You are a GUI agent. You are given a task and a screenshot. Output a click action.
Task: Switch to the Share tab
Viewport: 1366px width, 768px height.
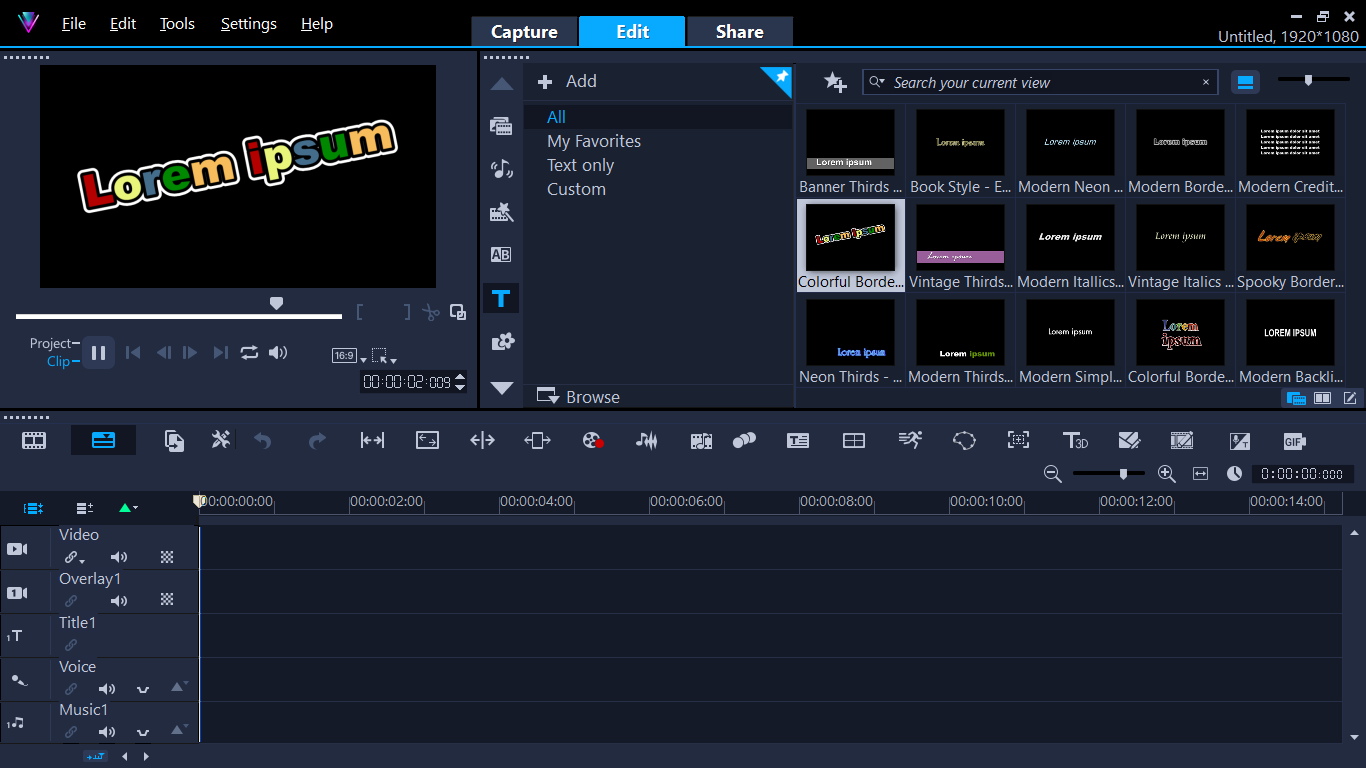tap(739, 32)
